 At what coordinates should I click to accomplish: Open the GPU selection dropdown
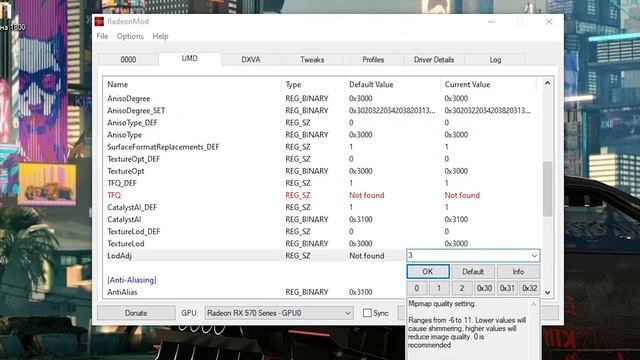tap(279, 313)
